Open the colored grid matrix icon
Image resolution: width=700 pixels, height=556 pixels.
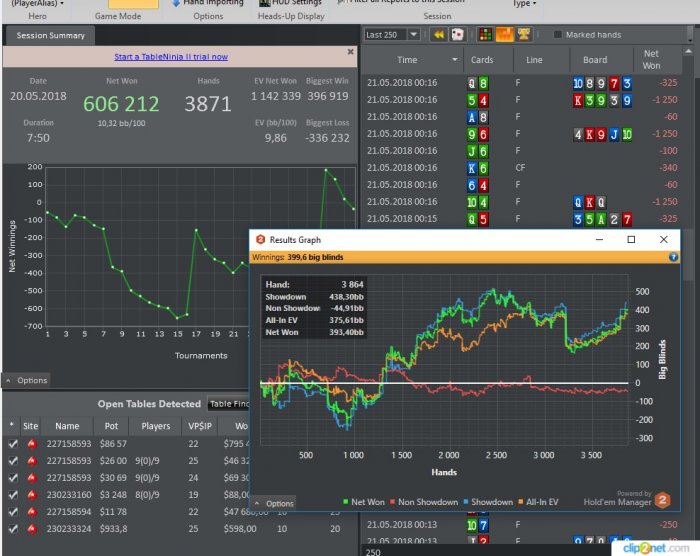(x=485, y=35)
